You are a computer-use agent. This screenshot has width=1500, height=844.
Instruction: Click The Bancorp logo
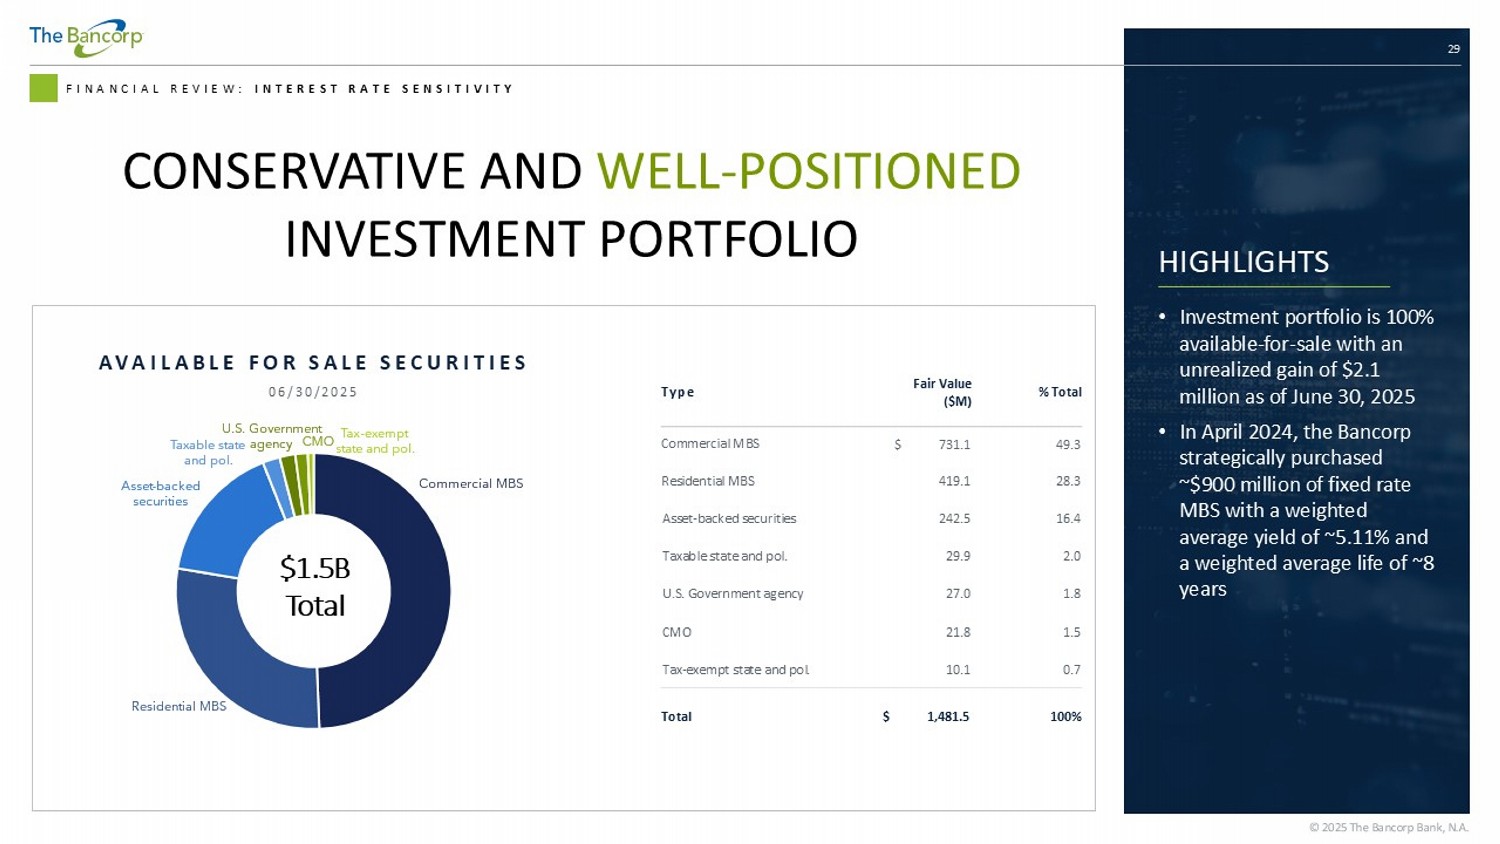click(86, 37)
